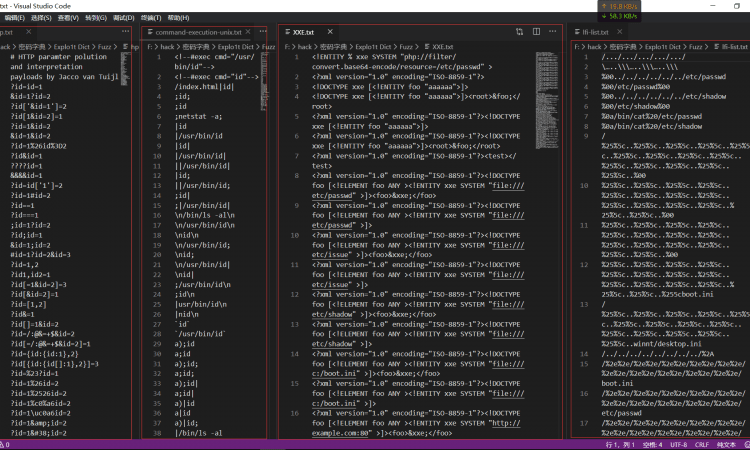Select language mode 纯文本 in status bar

click(x=726, y=445)
